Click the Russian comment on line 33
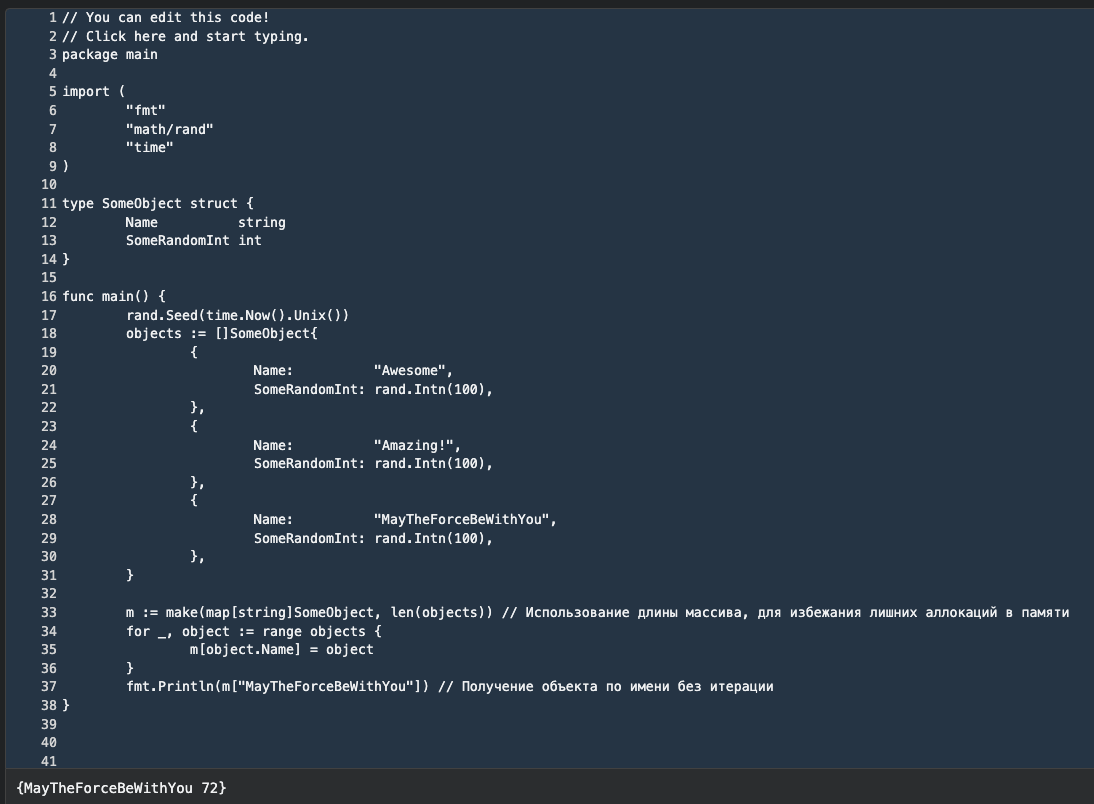 [785, 612]
